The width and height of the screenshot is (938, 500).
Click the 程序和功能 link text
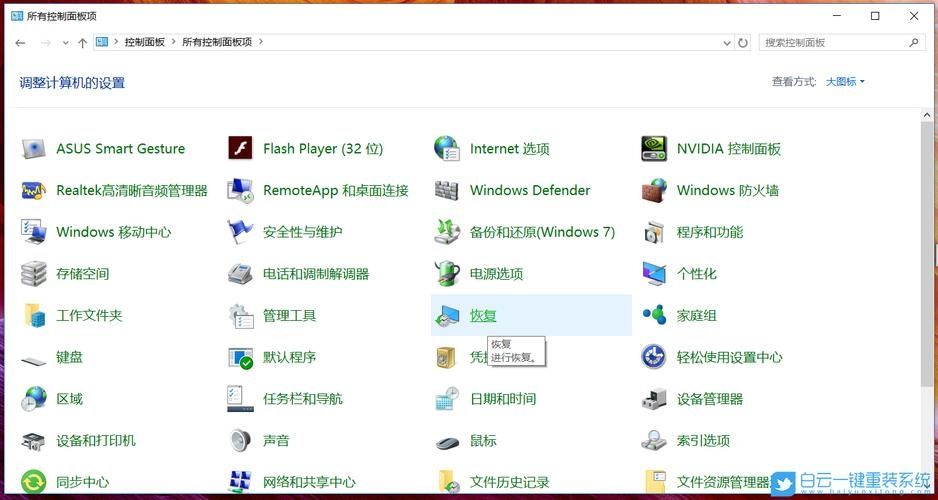pos(709,232)
